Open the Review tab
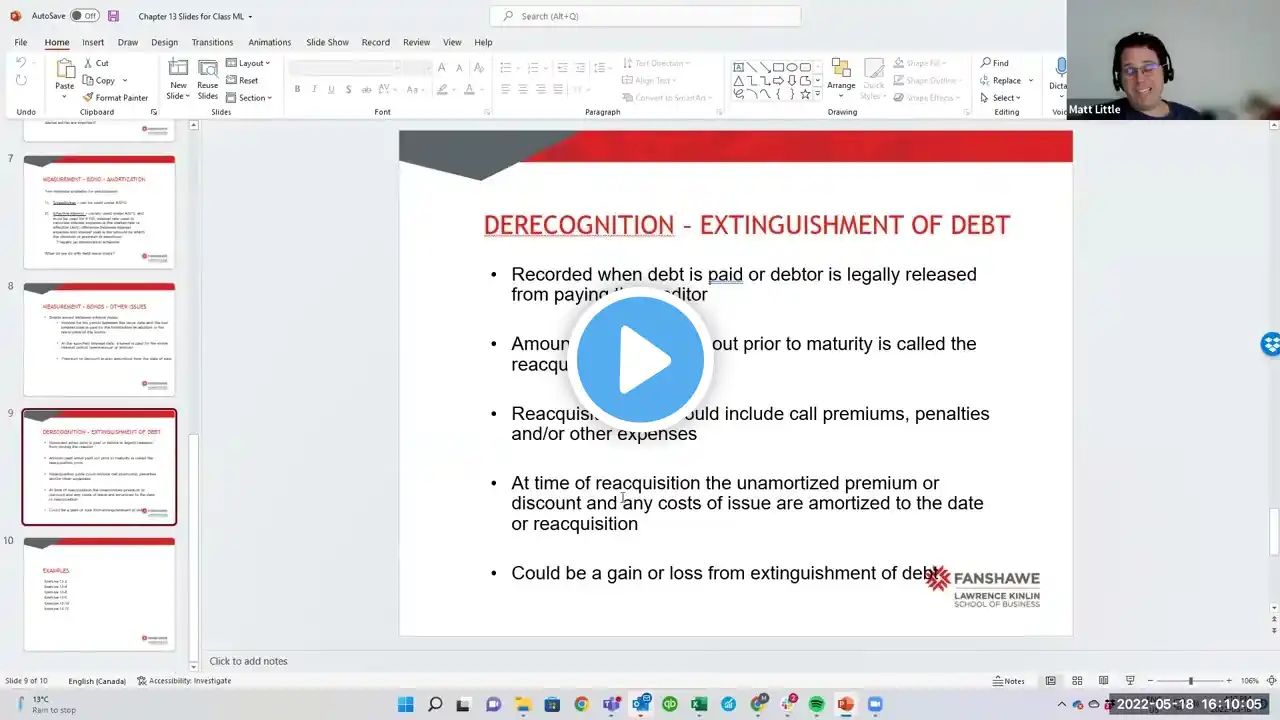 [x=416, y=42]
